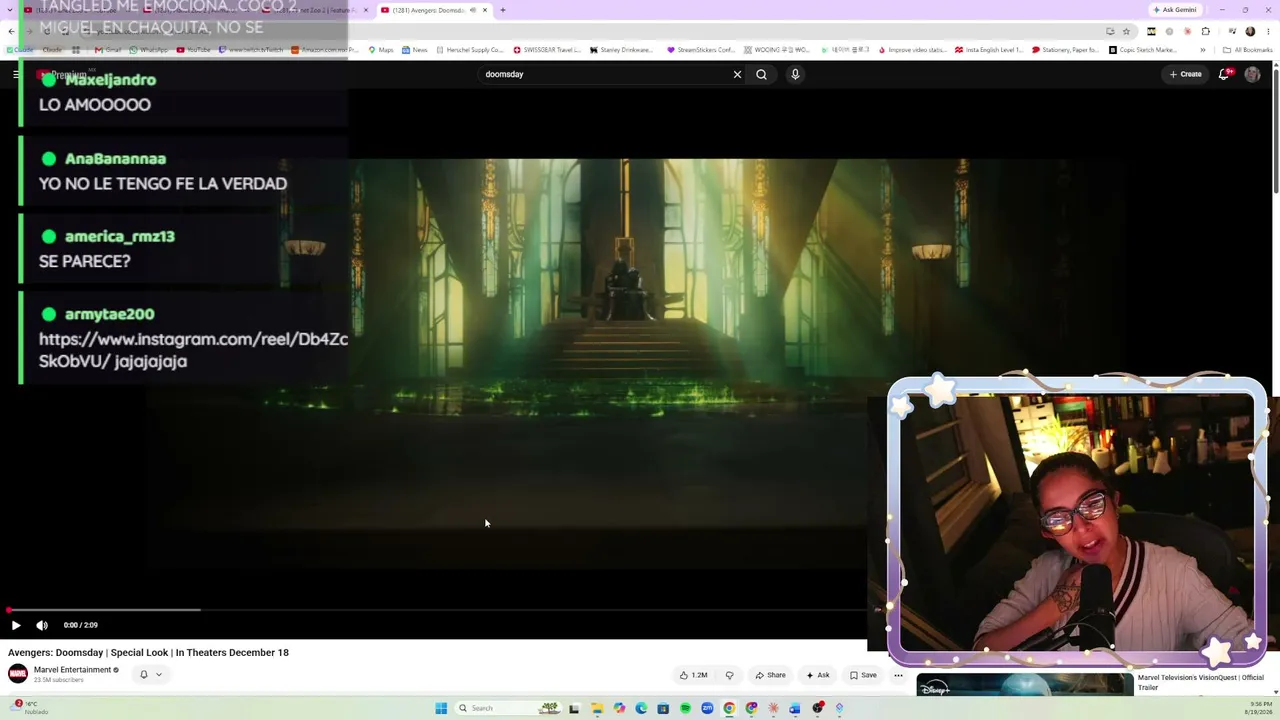
Task: Mute the video volume
Action: tap(42, 625)
